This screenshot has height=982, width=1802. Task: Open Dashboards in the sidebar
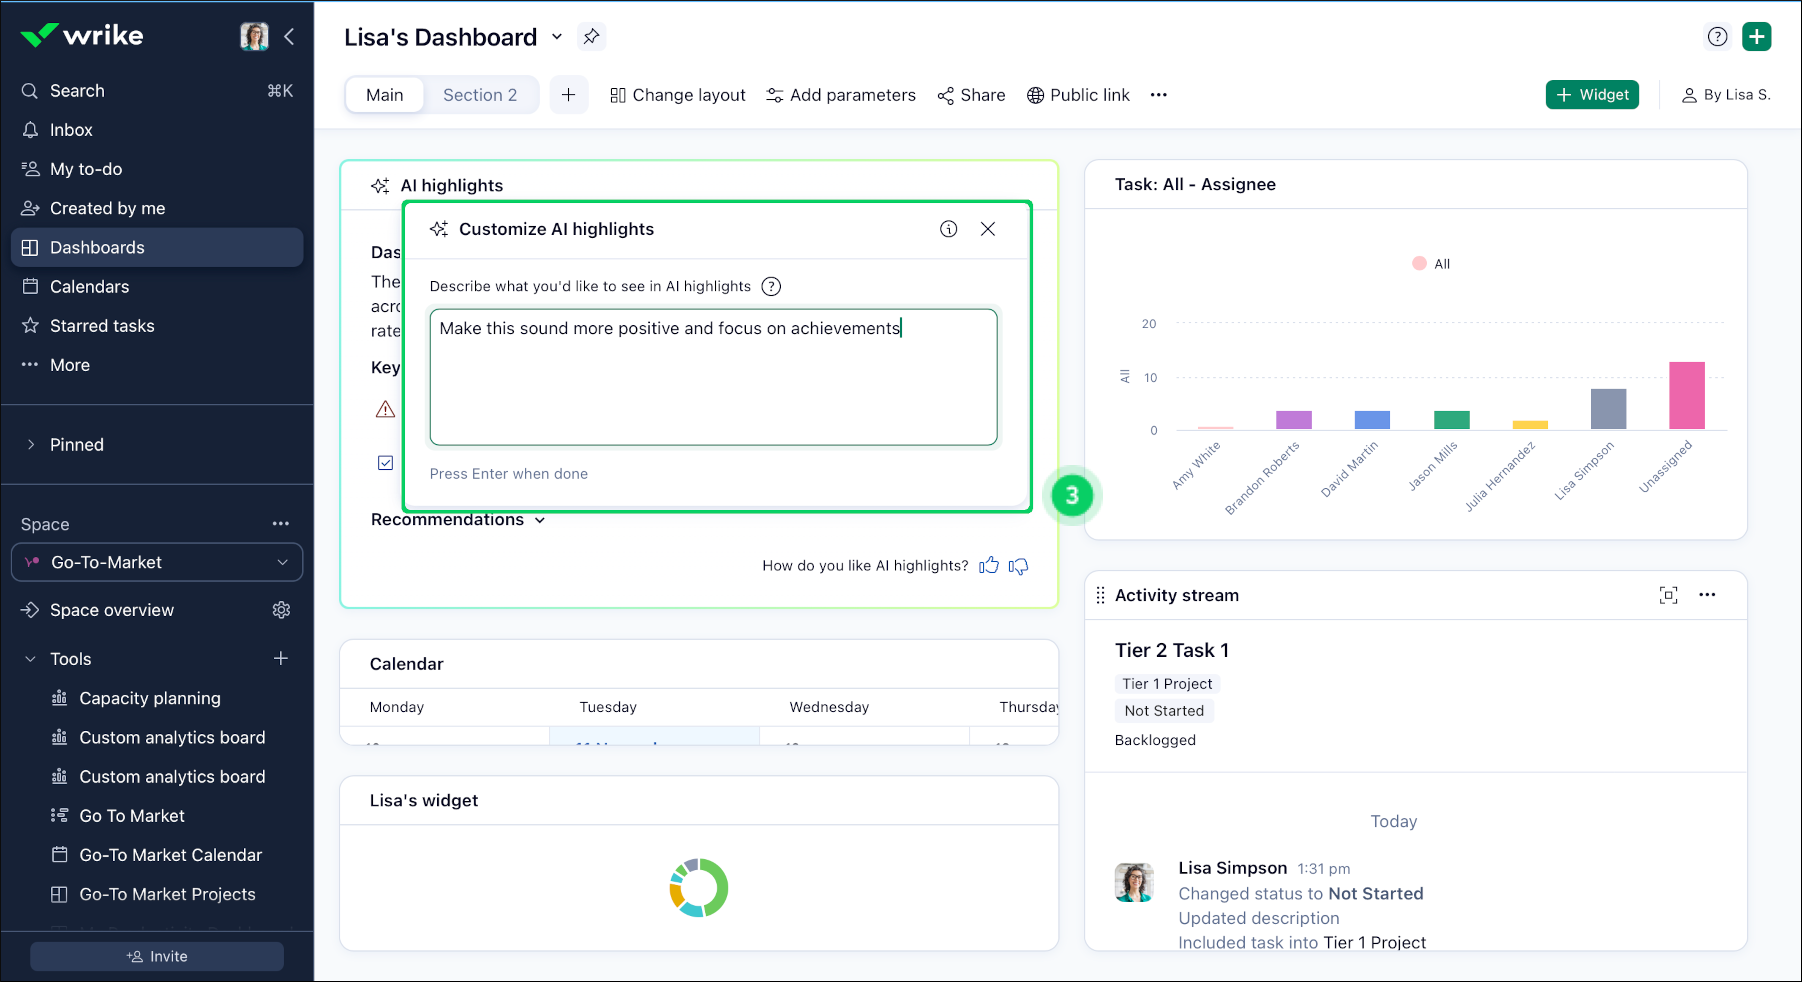point(97,248)
